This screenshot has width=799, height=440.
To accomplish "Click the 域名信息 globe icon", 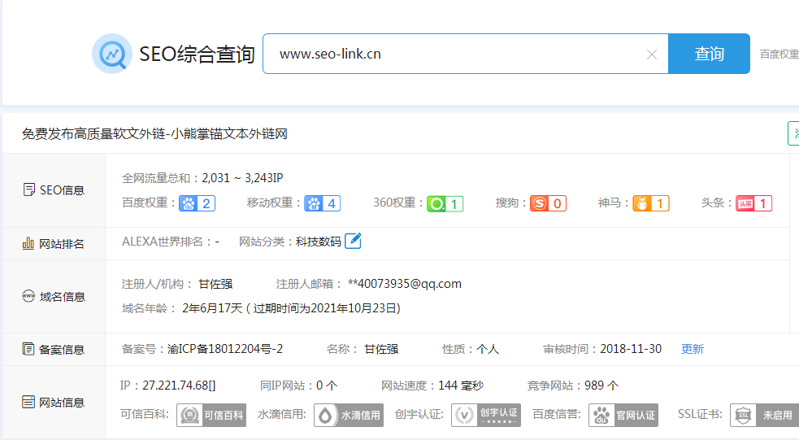I will click(29, 296).
